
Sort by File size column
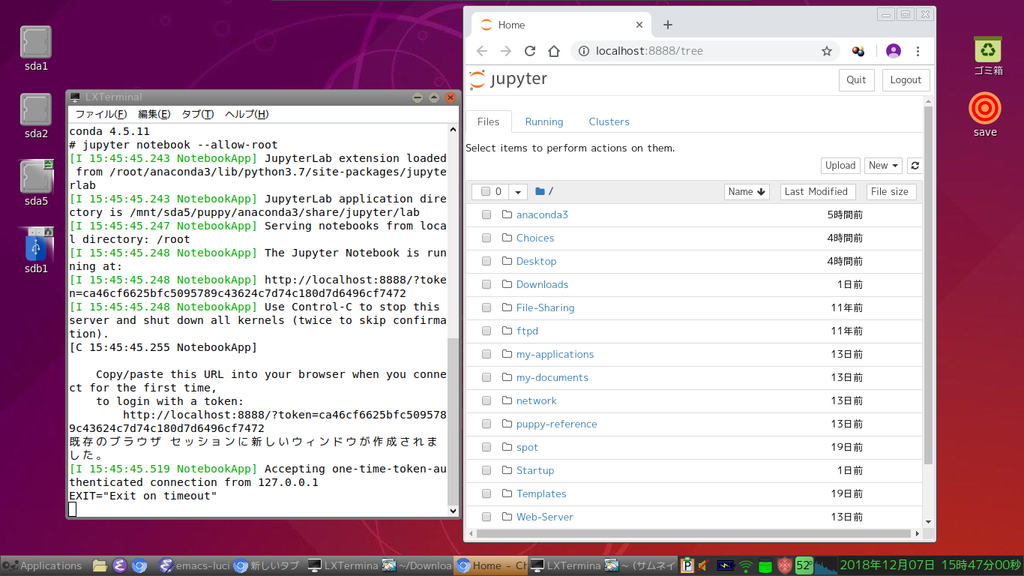(x=889, y=191)
